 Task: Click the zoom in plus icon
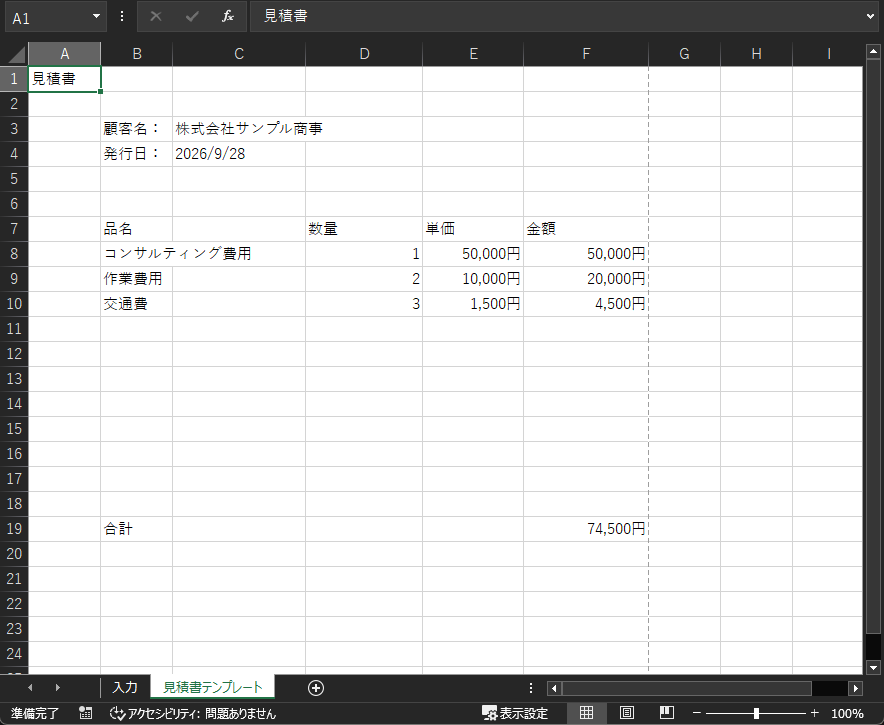[x=815, y=713]
